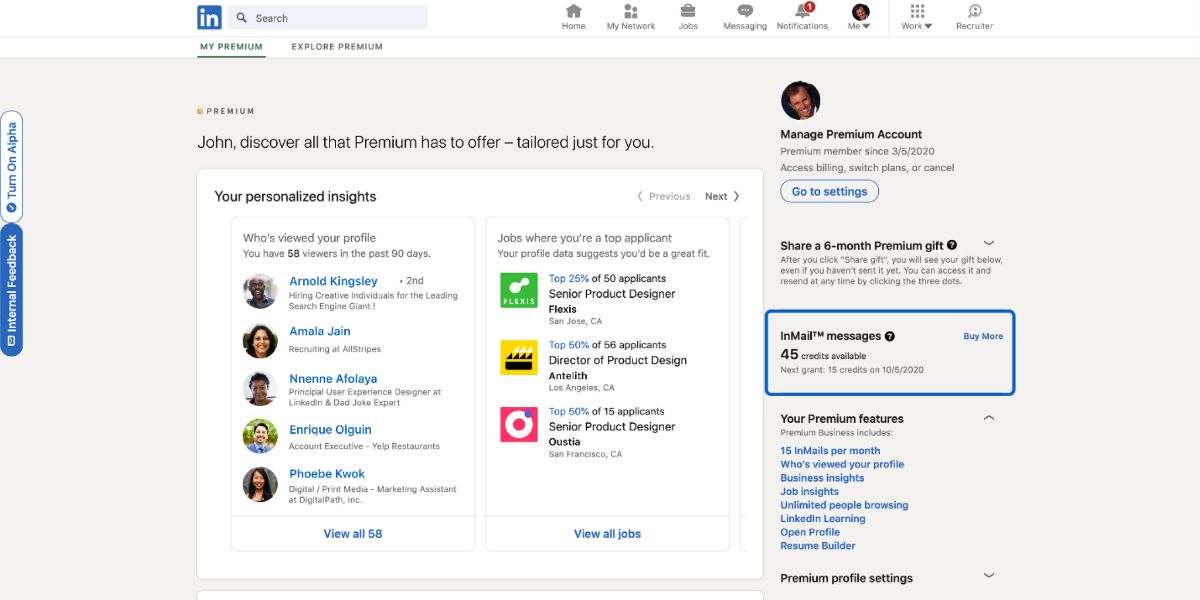Click InMail messages help question icon
This screenshot has height=600, width=1200.
coord(890,337)
